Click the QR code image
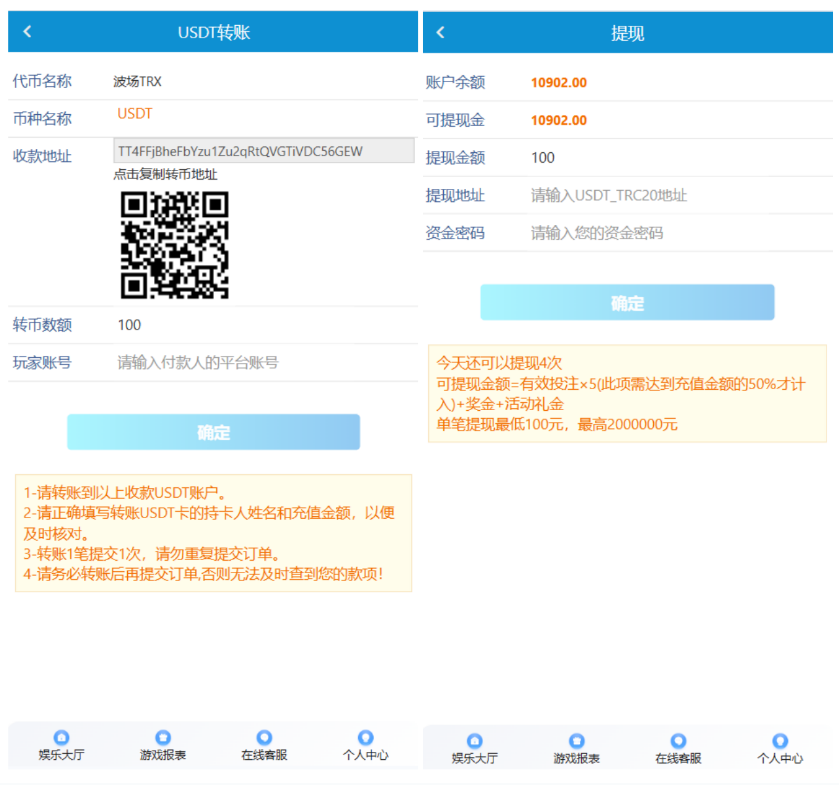 point(175,245)
